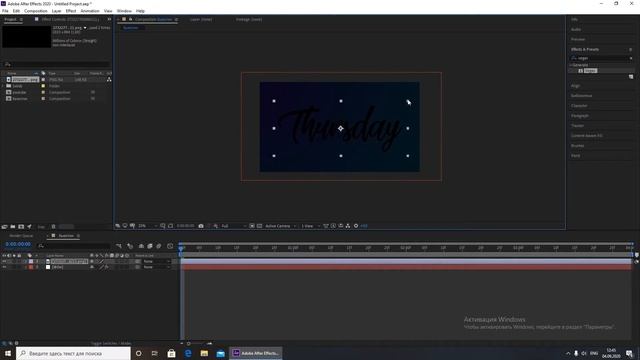Open File Explorer from the taskbar

tap(204, 353)
